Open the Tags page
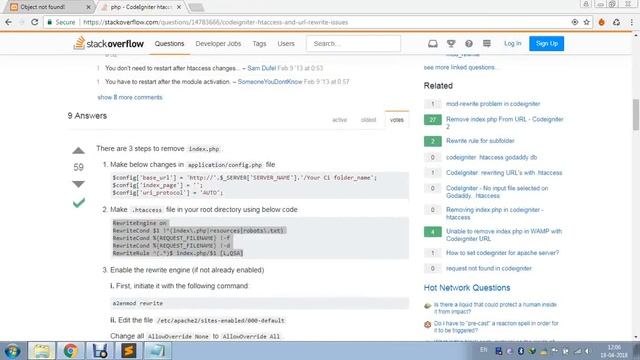This screenshot has height=360, width=640. 259,43
